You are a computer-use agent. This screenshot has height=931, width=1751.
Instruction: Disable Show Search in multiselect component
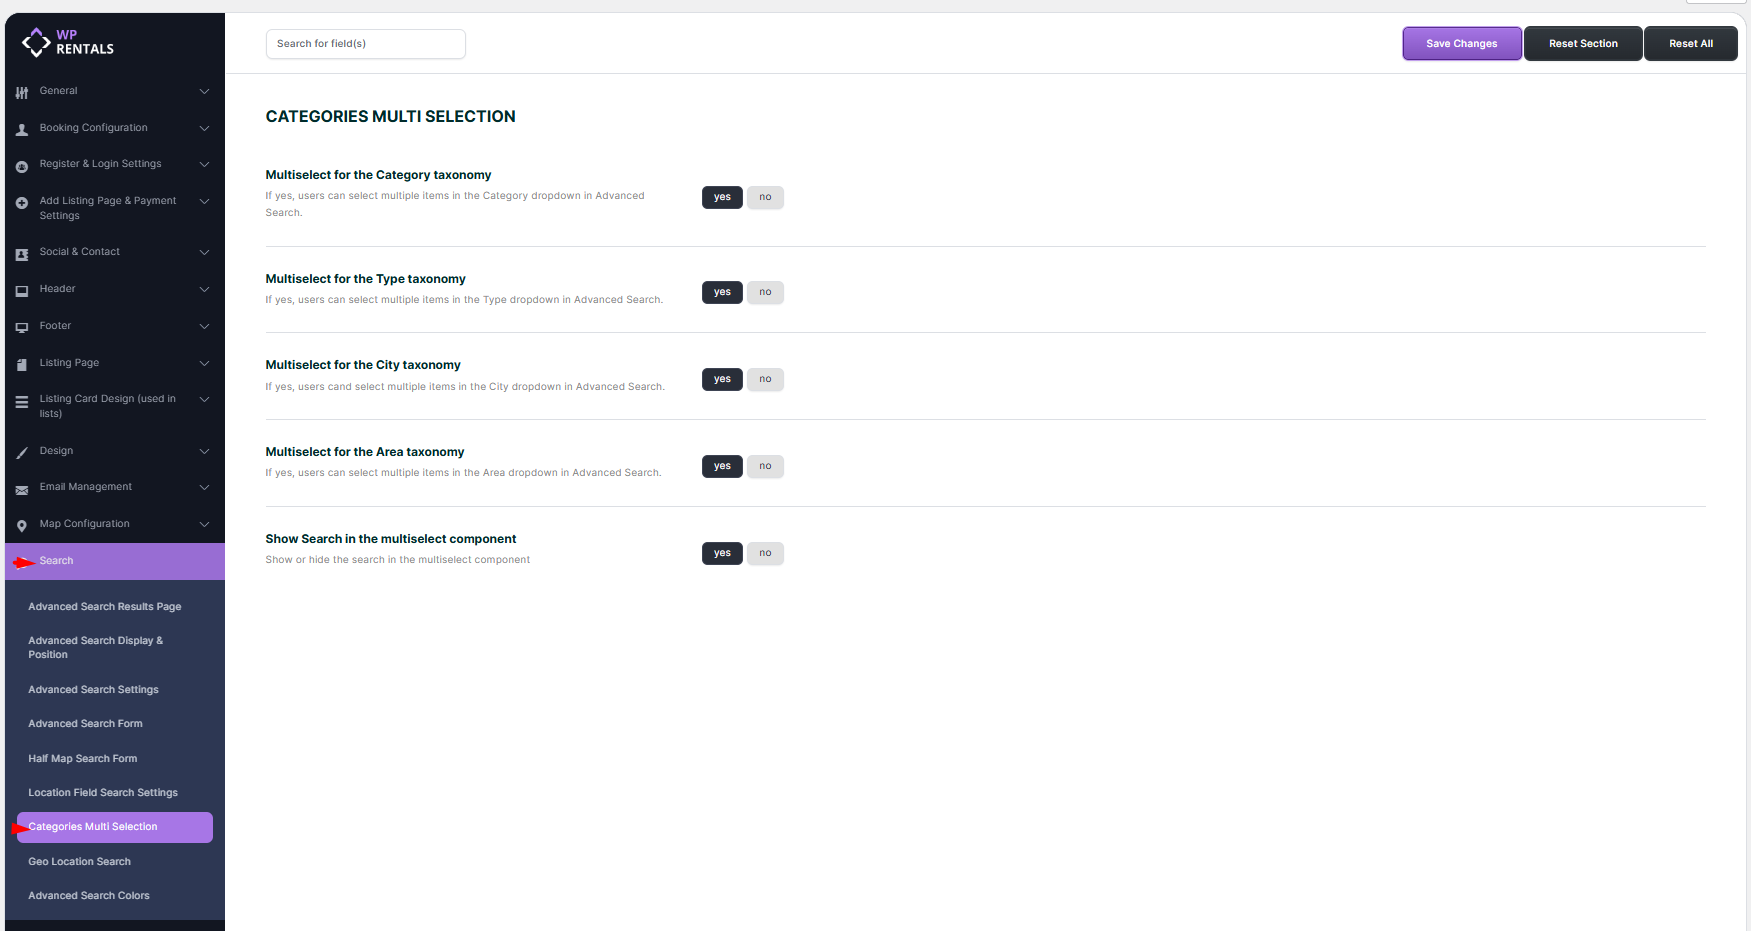pos(765,553)
